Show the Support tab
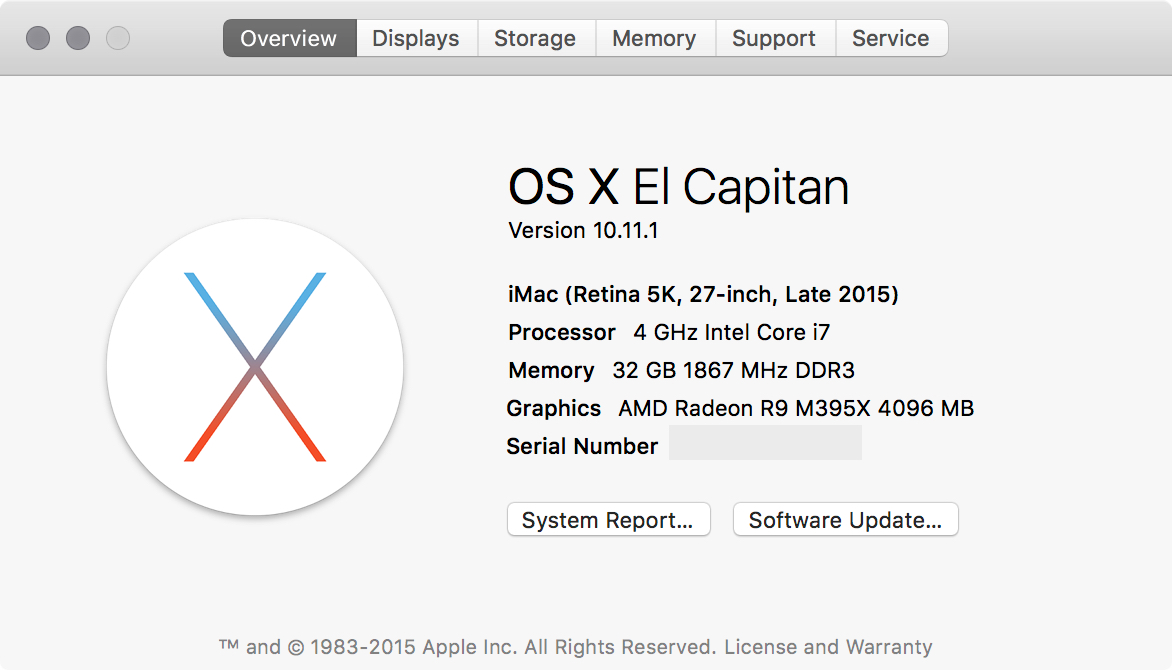Image resolution: width=1172 pixels, height=670 pixels. tap(774, 38)
